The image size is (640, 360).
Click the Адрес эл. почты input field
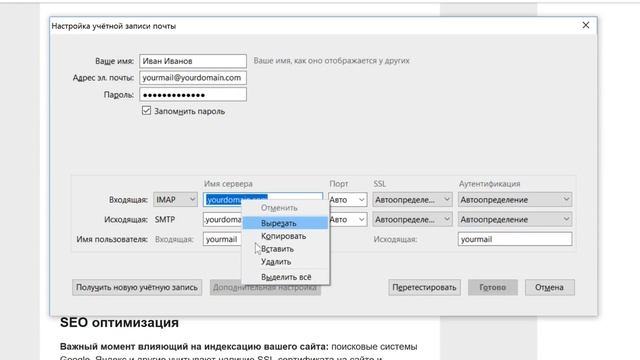(x=193, y=78)
